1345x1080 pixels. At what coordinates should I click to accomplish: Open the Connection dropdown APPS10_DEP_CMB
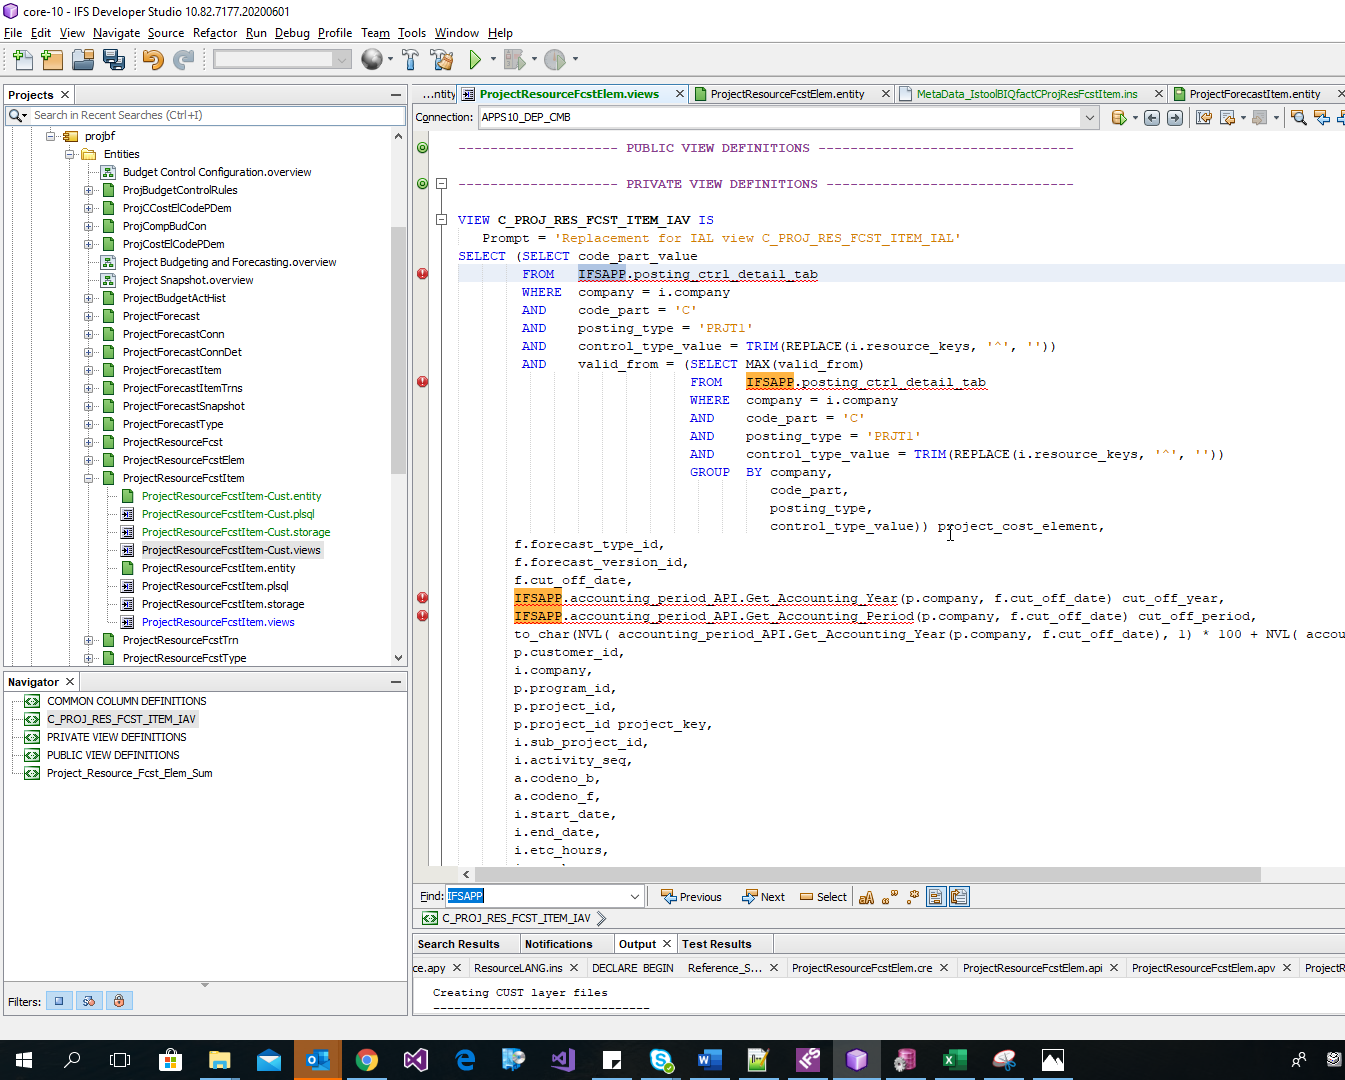(x=1089, y=118)
